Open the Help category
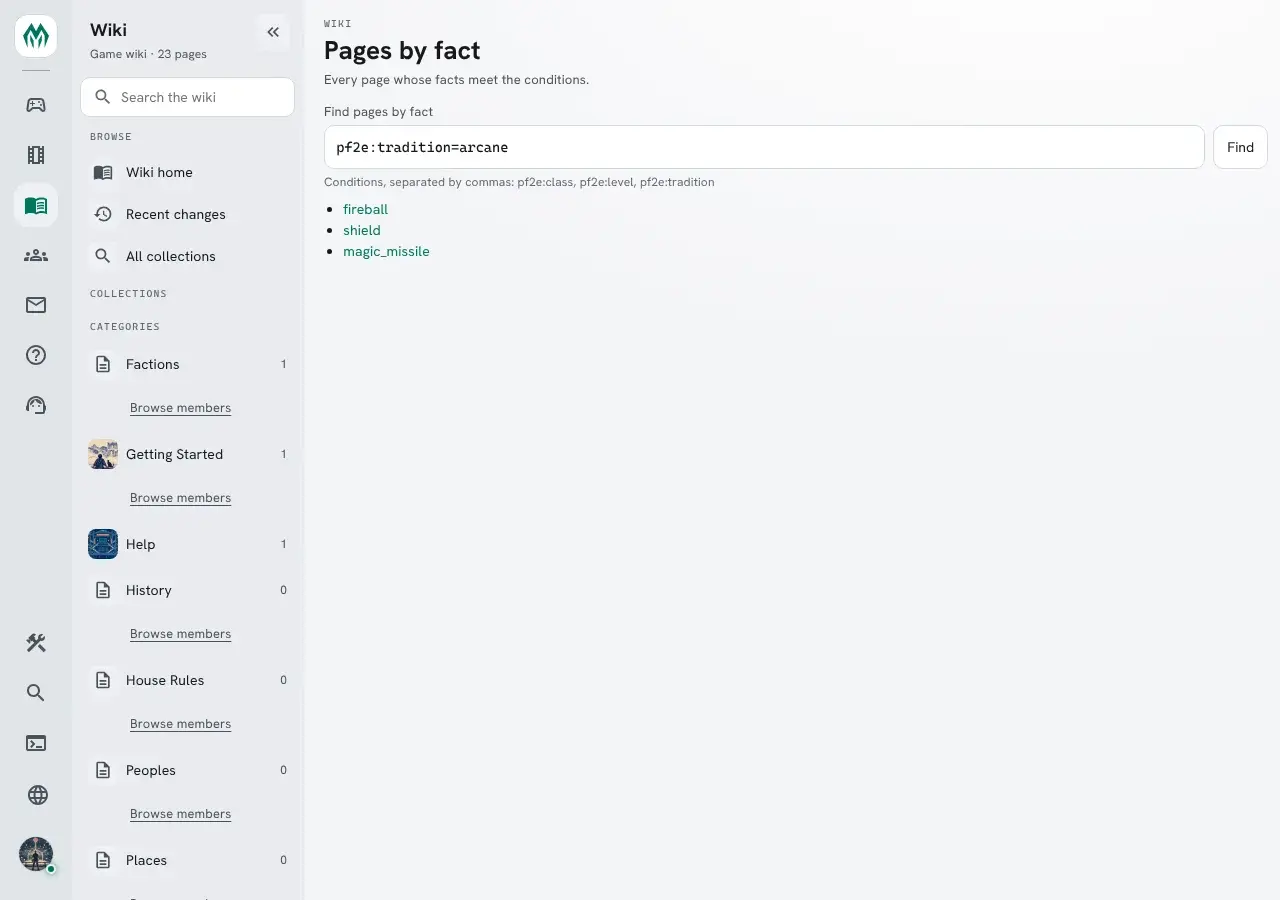1280x900 pixels. pos(188,544)
